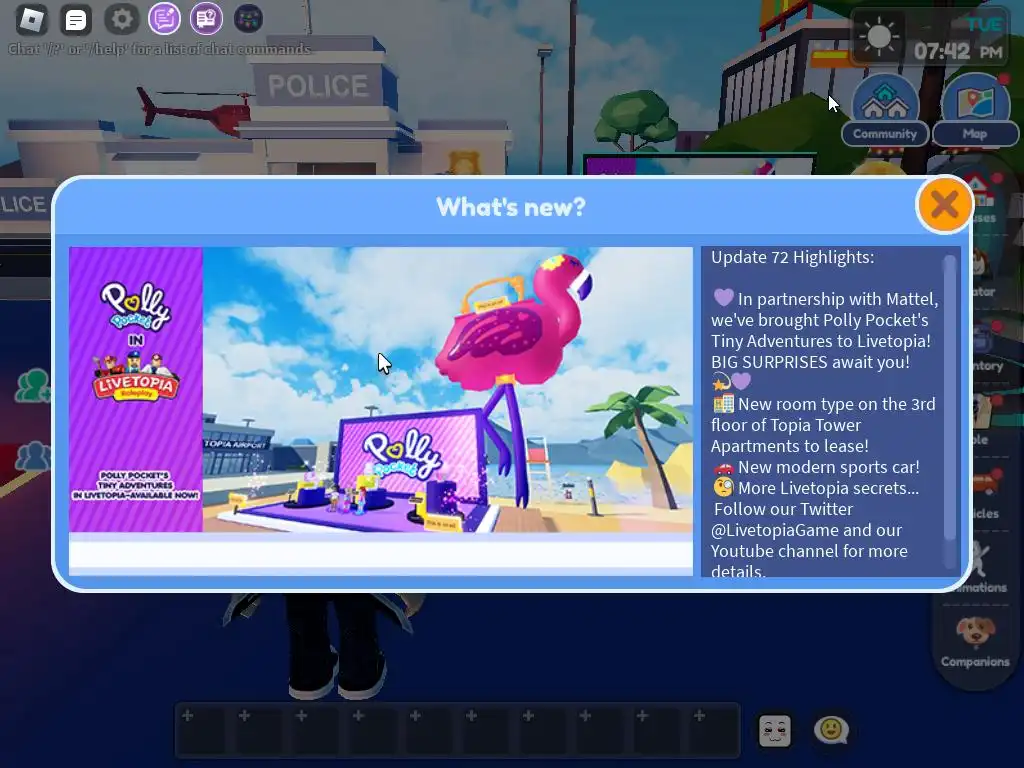Open the Map button
Screen dimensions: 1024x768
click(975, 111)
